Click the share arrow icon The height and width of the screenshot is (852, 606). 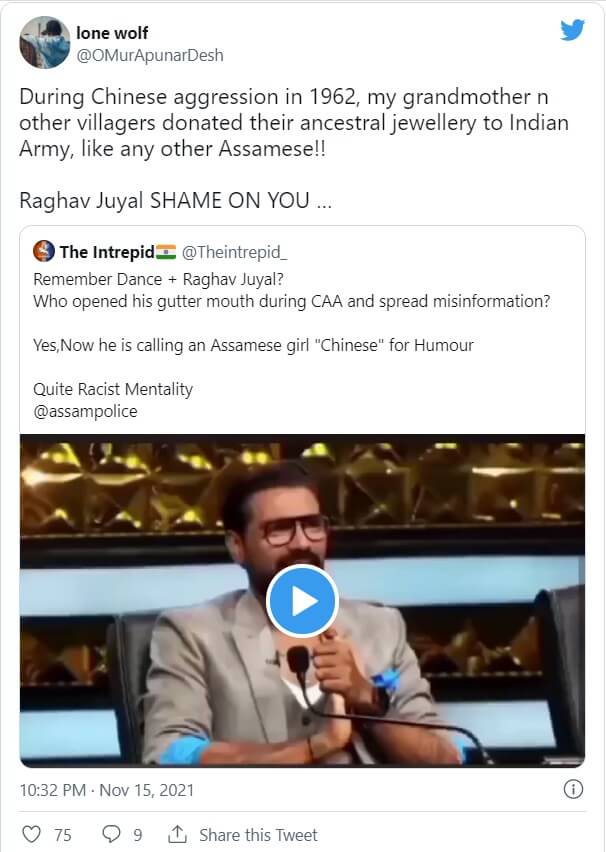click(178, 834)
